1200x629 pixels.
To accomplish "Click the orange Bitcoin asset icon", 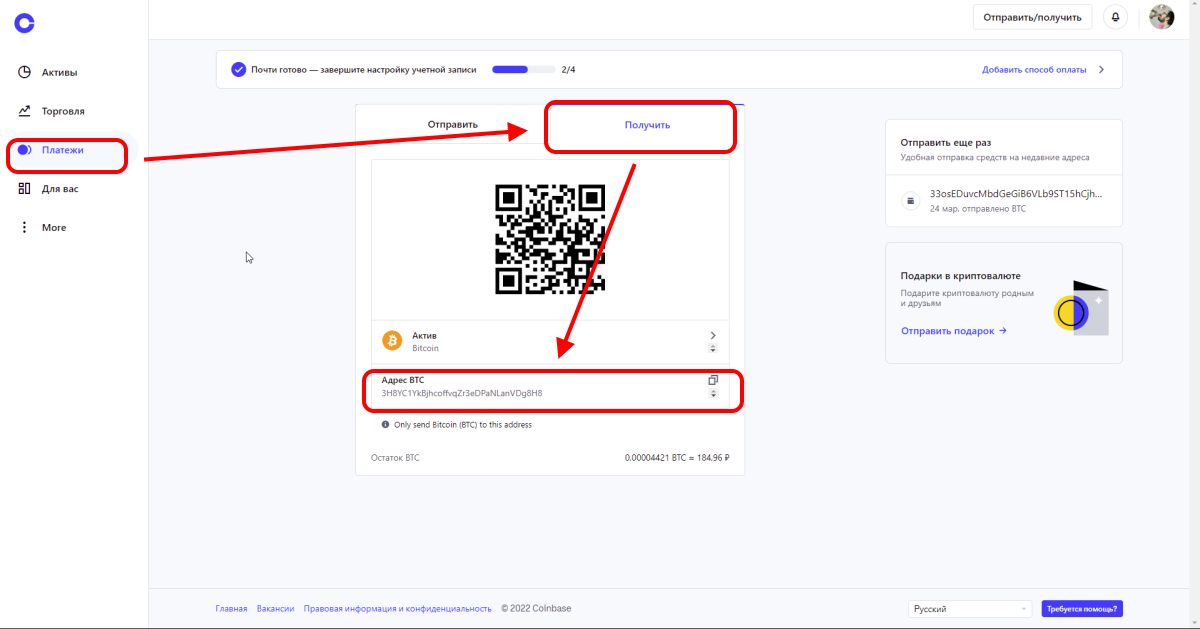I will tap(392, 341).
